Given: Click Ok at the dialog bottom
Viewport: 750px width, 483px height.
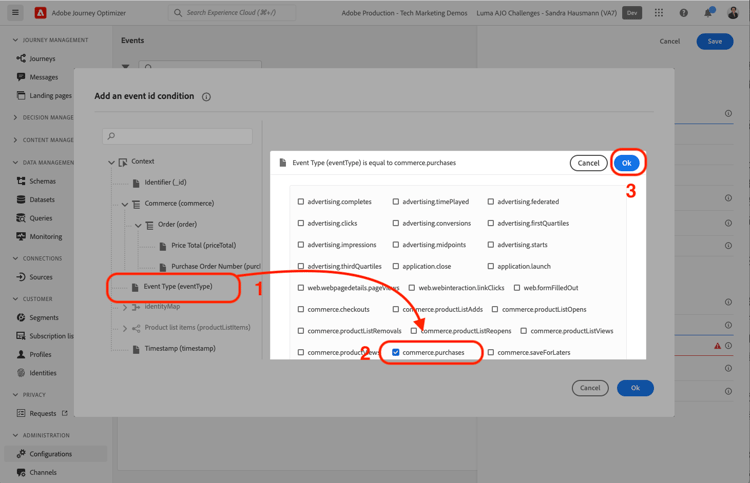Looking at the screenshot, I should (x=635, y=388).
